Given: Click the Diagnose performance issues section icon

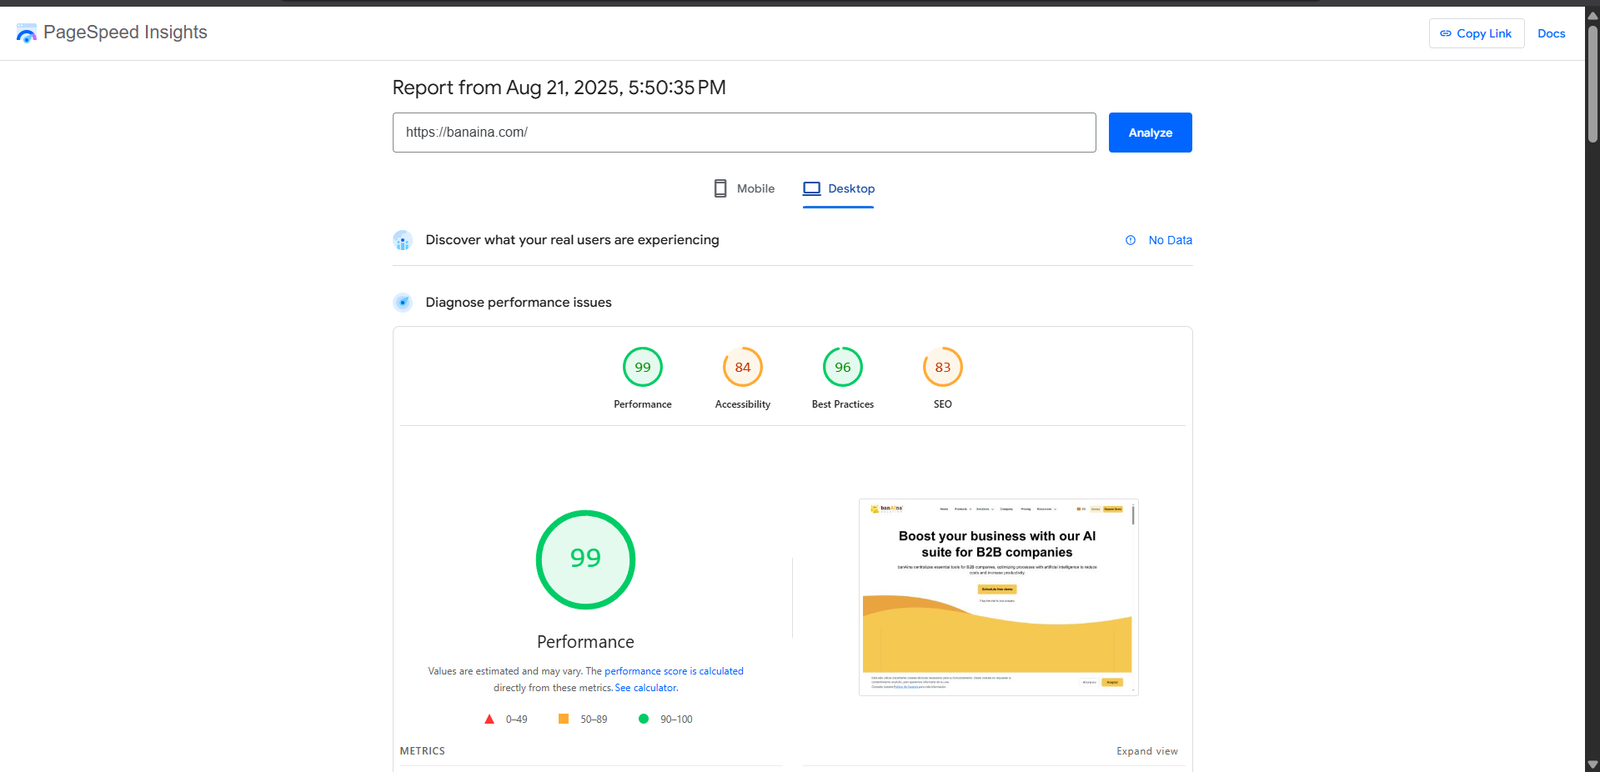Looking at the screenshot, I should [x=402, y=302].
